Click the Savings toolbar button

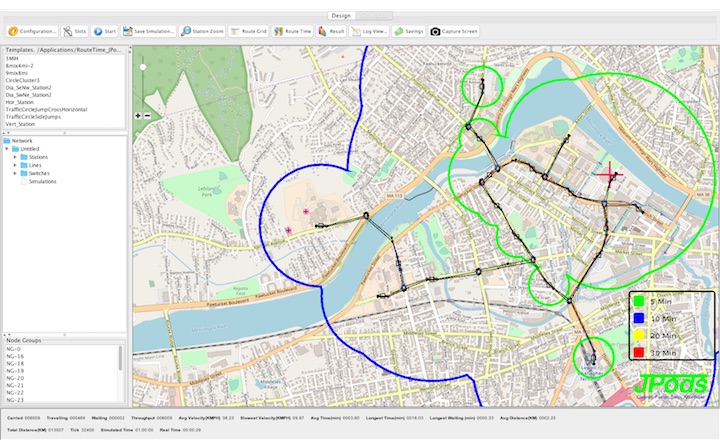pyautogui.click(x=409, y=31)
